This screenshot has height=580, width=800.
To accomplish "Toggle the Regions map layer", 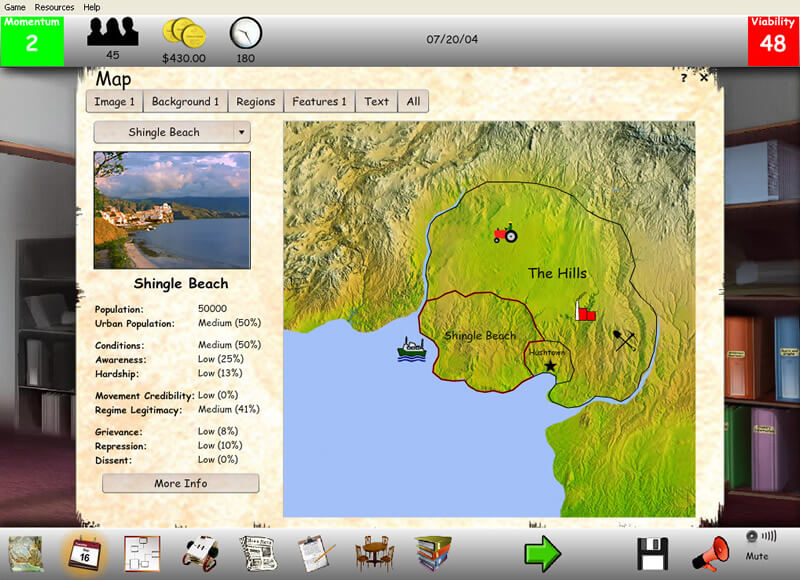I will point(256,101).
